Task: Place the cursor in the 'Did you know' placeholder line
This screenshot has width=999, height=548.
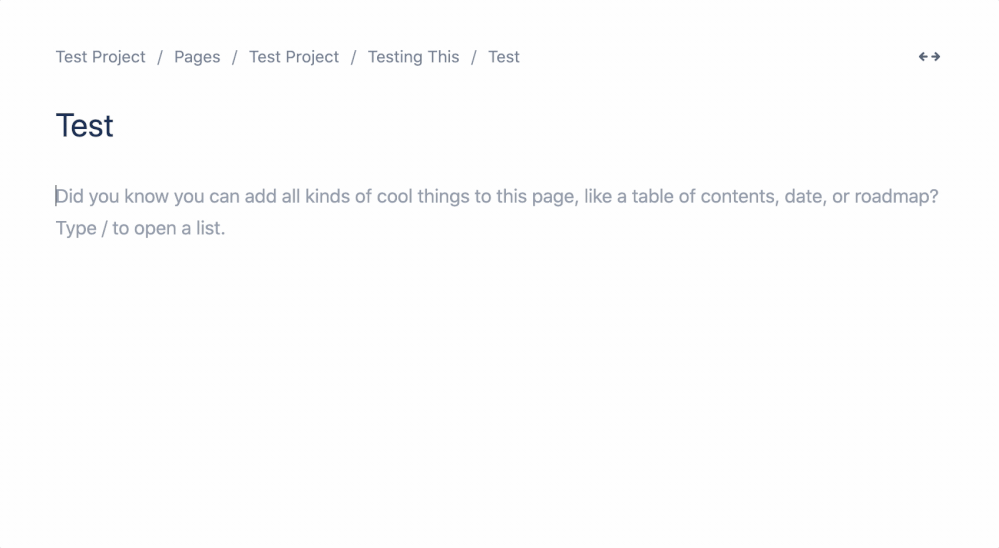Action: pyautogui.click(x=497, y=196)
